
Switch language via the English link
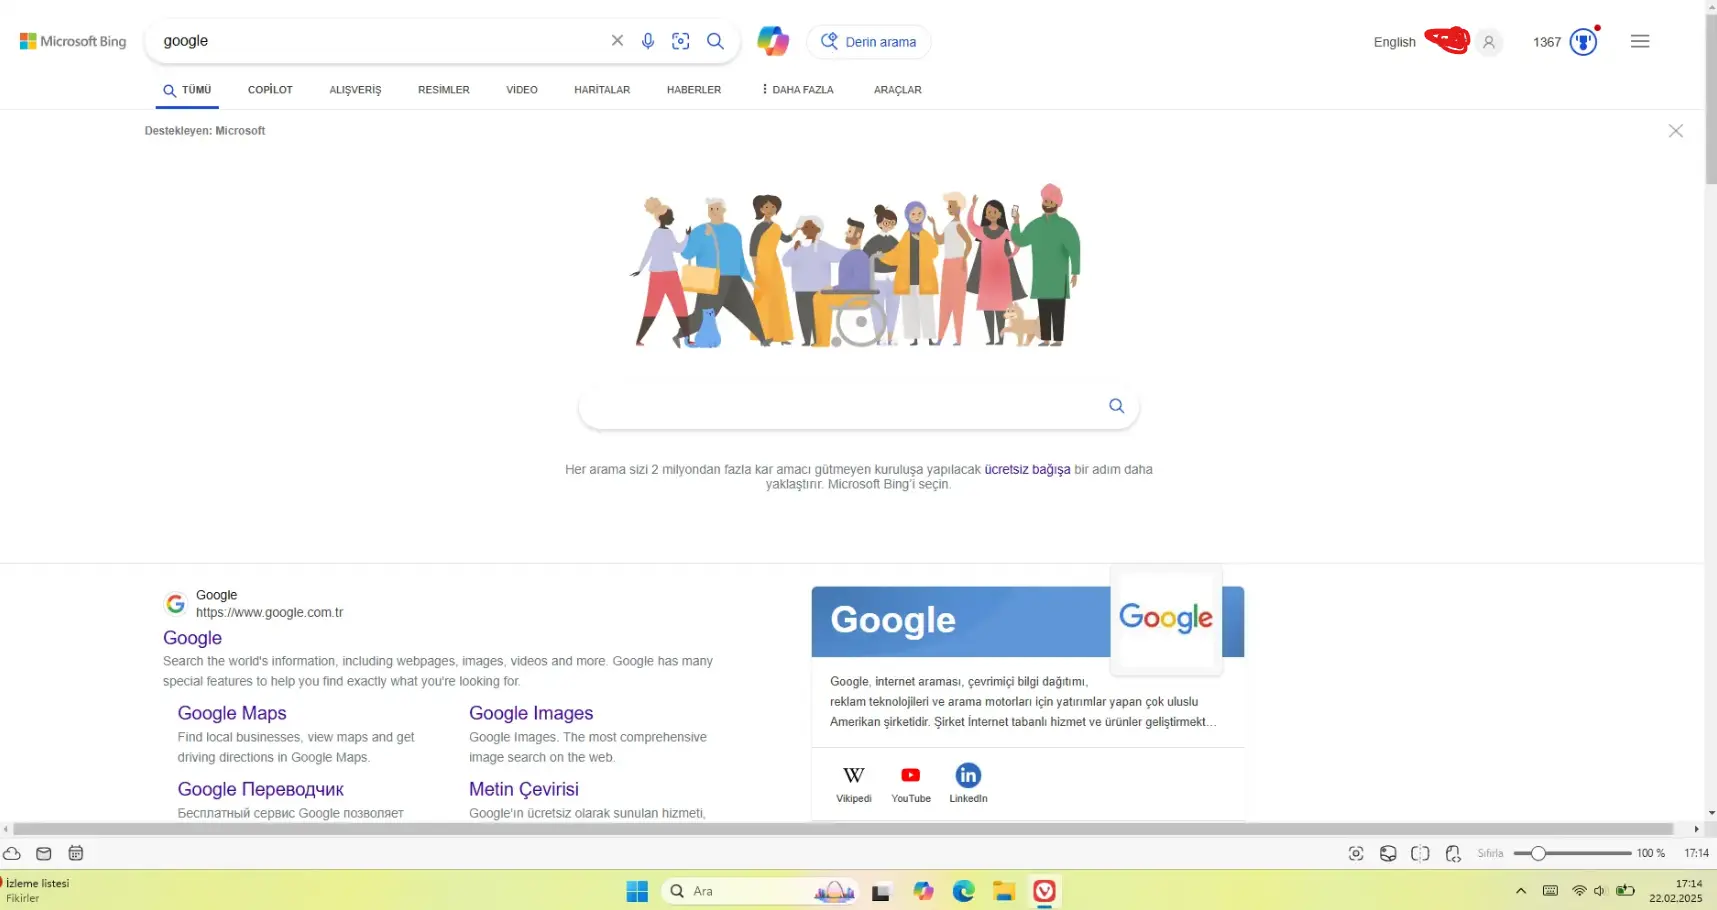[x=1394, y=42]
